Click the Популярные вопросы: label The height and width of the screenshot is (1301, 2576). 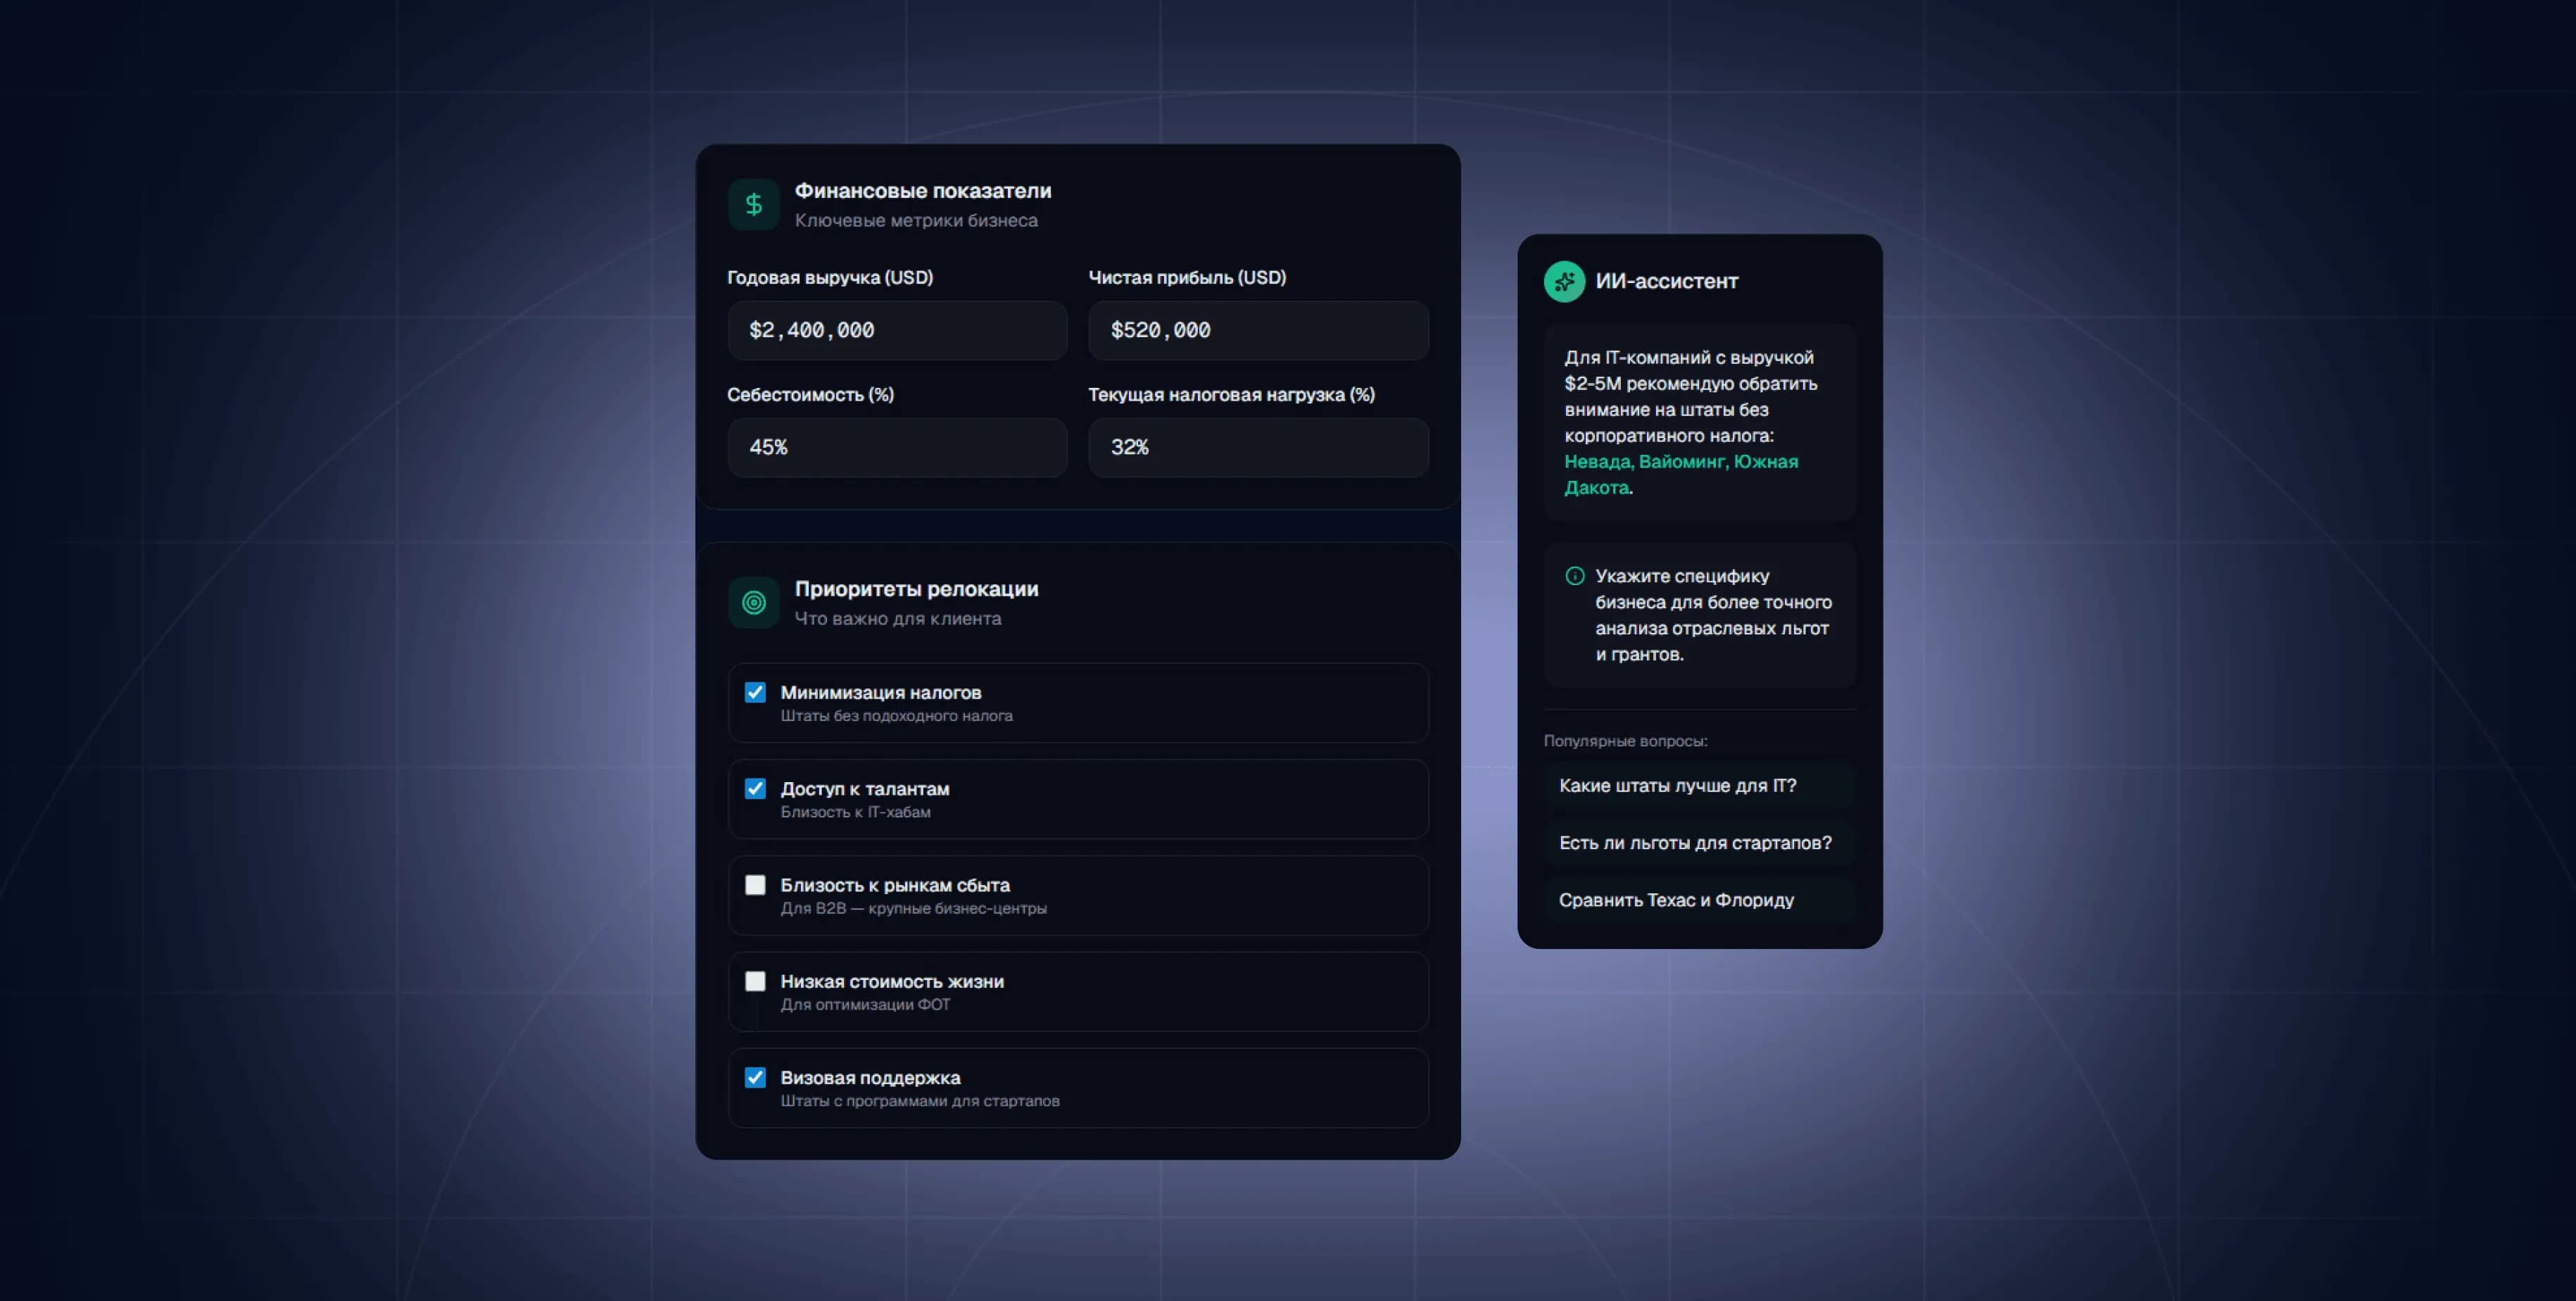[x=1625, y=741]
